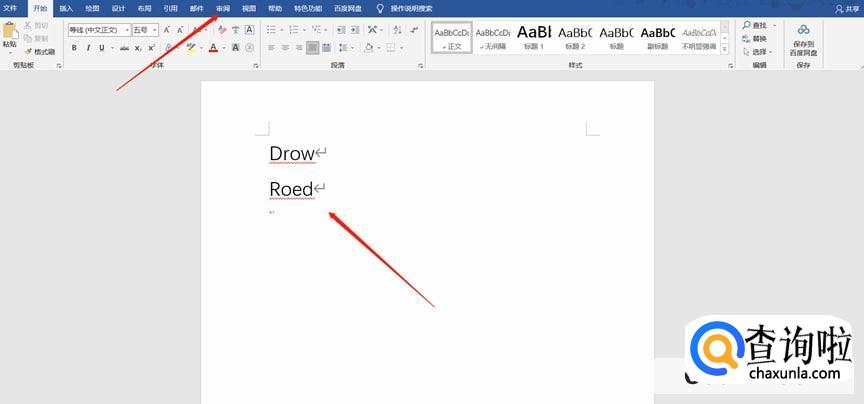The height and width of the screenshot is (404, 864).
Task: Open the 帮助 (Help) tab
Action: (x=275, y=9)
